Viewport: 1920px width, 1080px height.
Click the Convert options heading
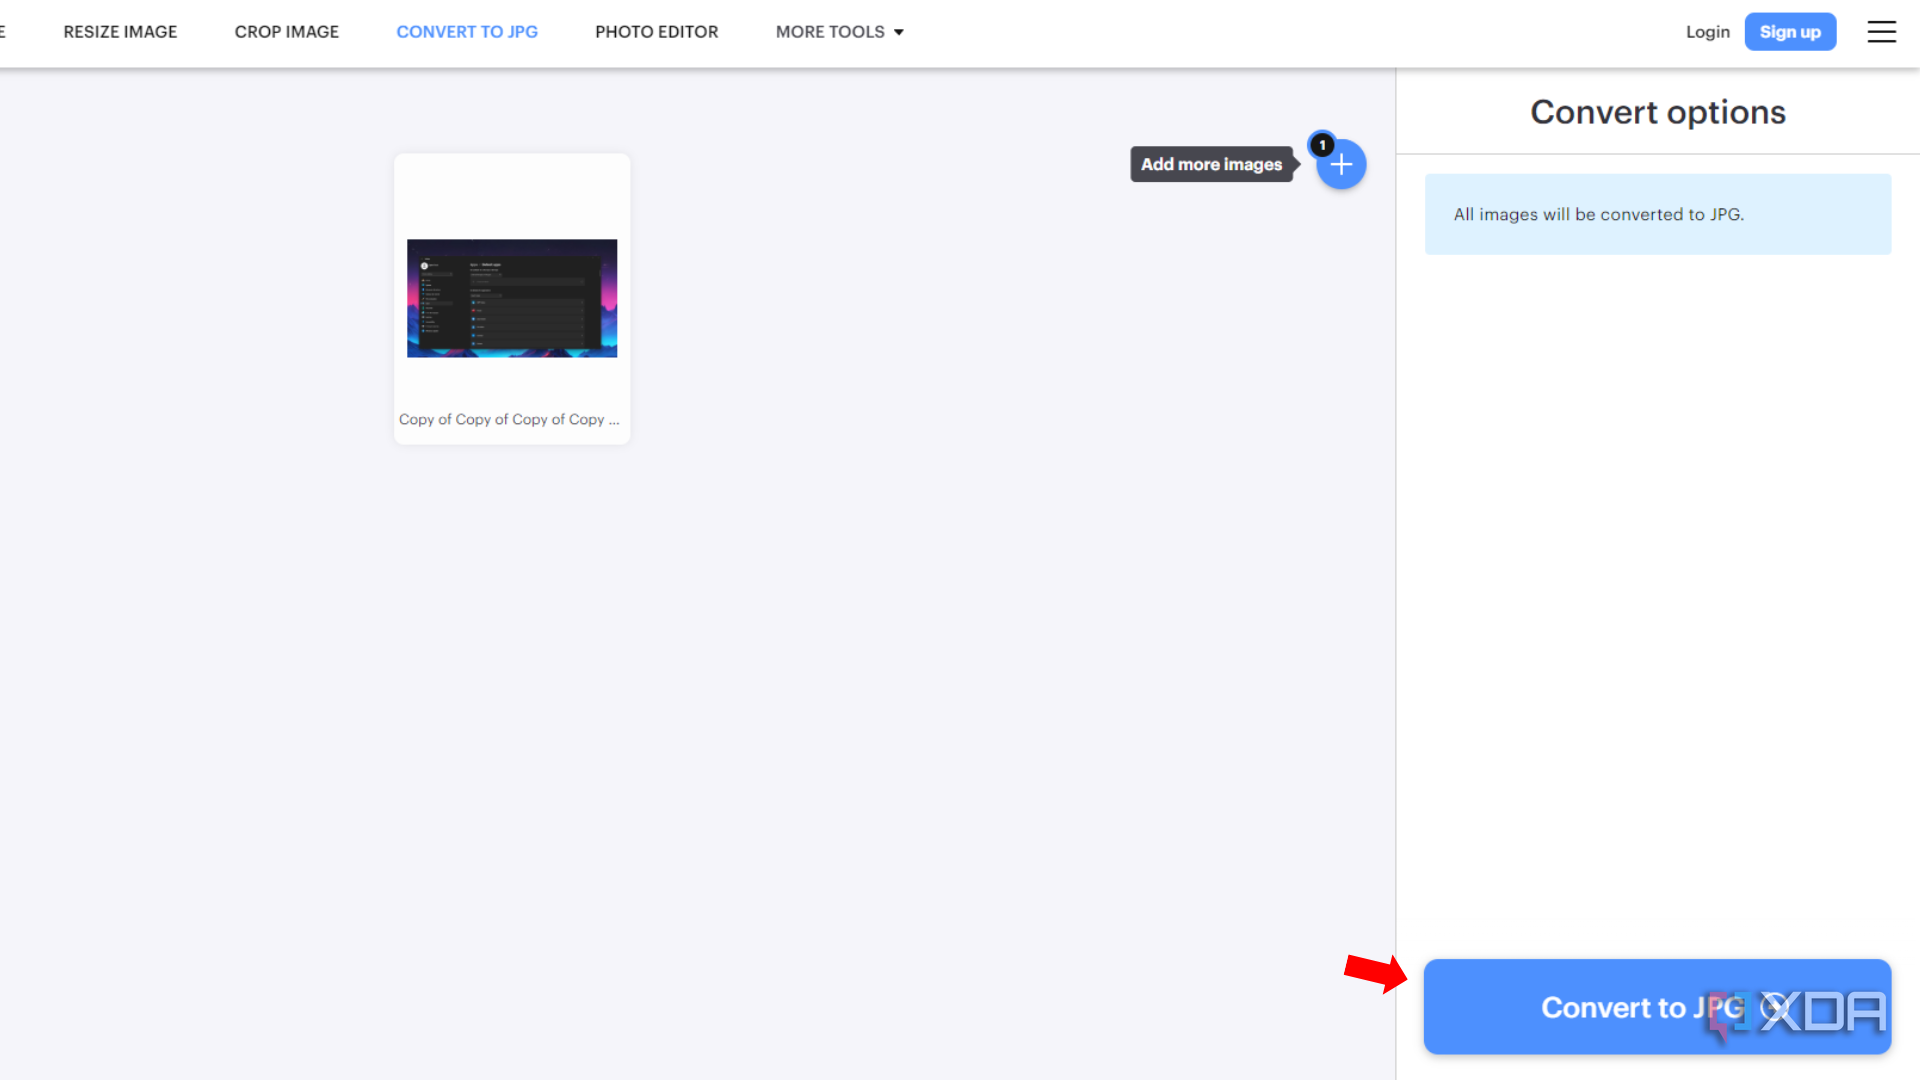tap(1657, 112)
